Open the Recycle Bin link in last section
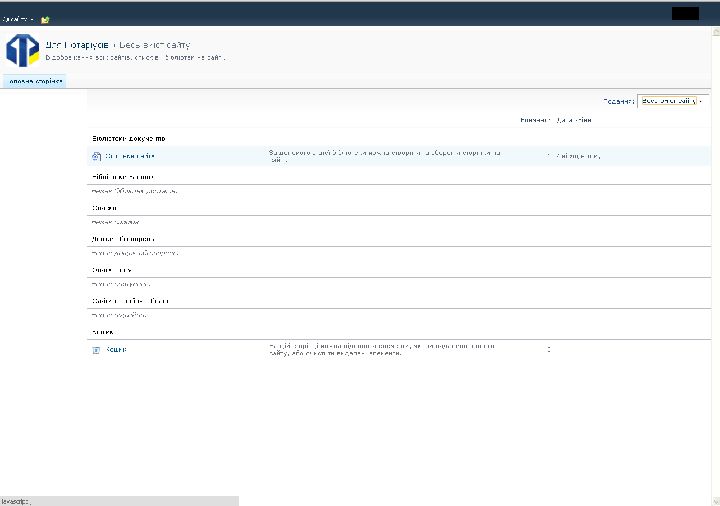Image resolution: width=720 pixels, height=506 pixels. coord(116,350)
